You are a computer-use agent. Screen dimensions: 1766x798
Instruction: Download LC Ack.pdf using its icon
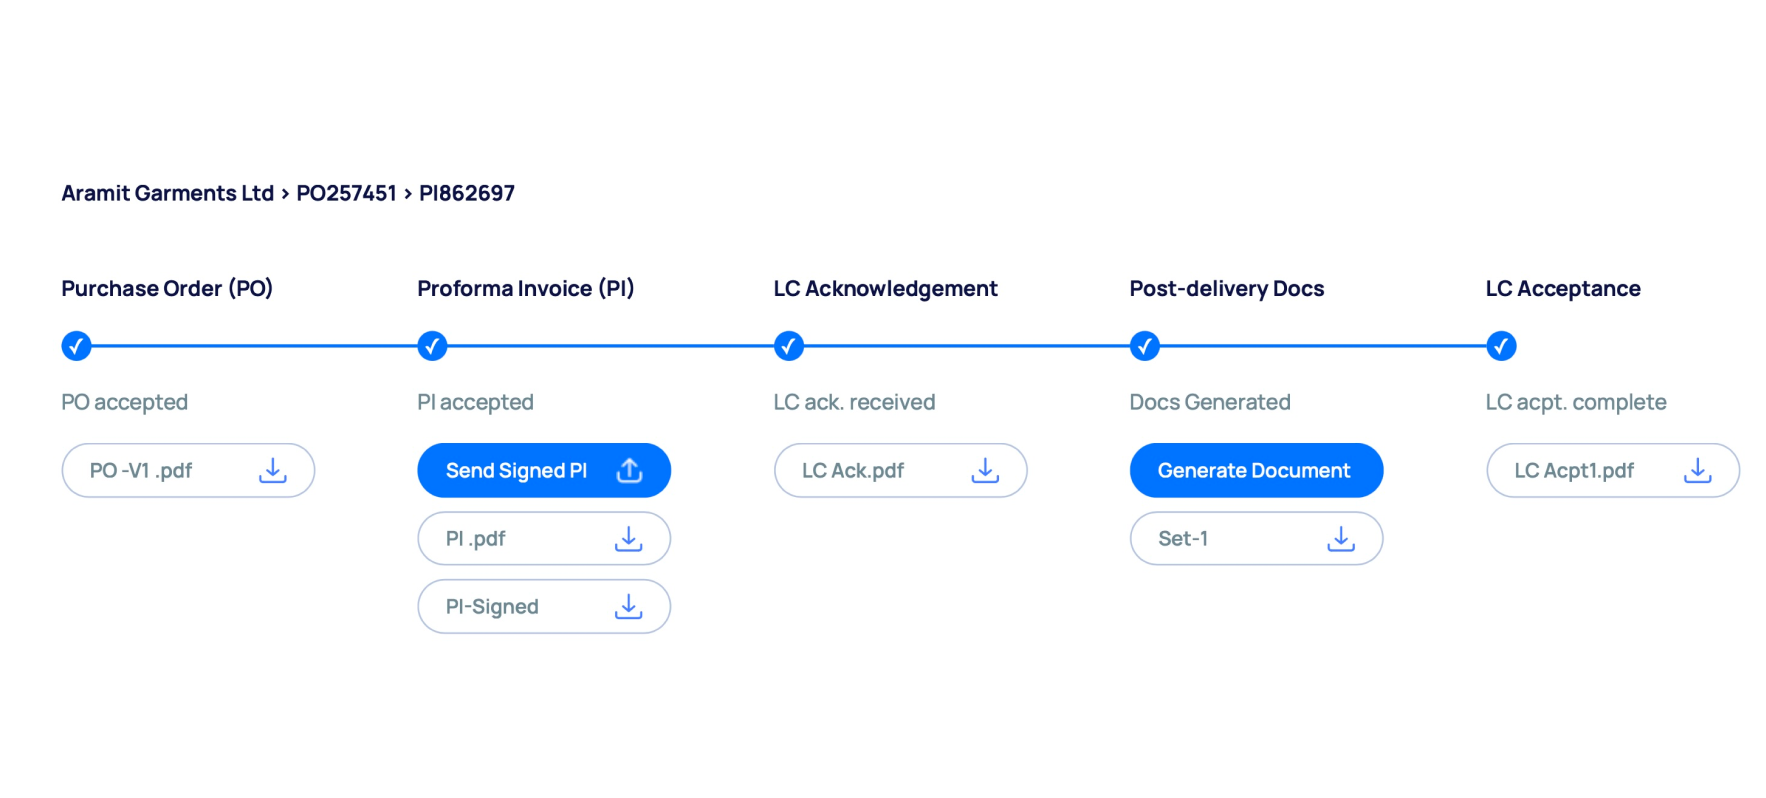985,470
